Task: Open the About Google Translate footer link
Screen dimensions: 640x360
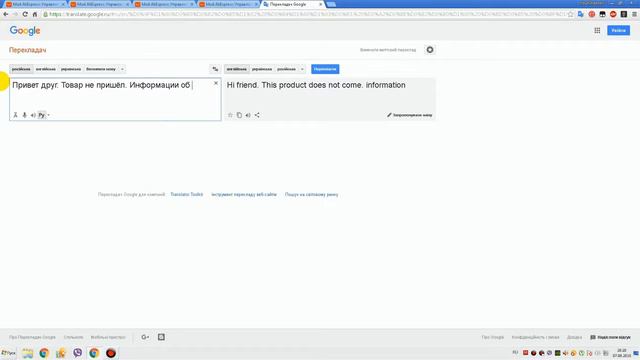Action: (32, 337)
